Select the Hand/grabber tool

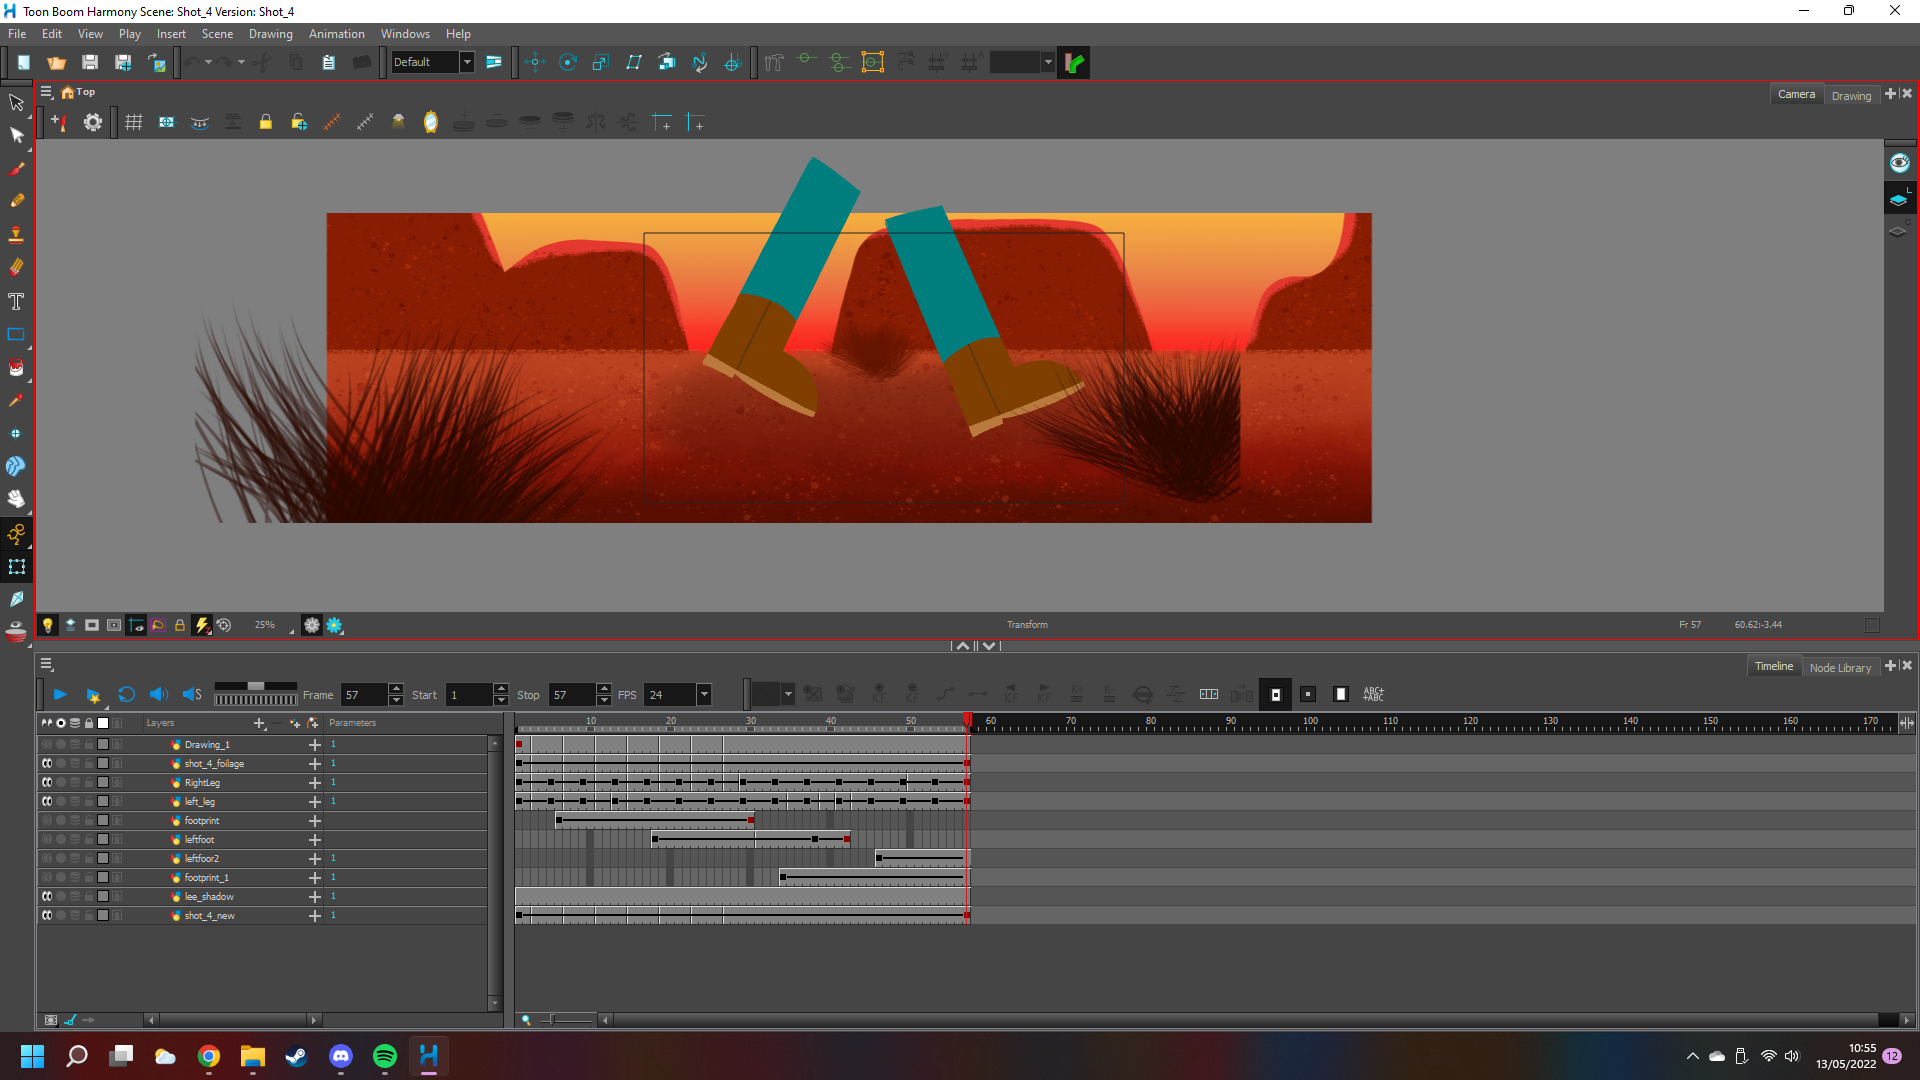[16, 499]
